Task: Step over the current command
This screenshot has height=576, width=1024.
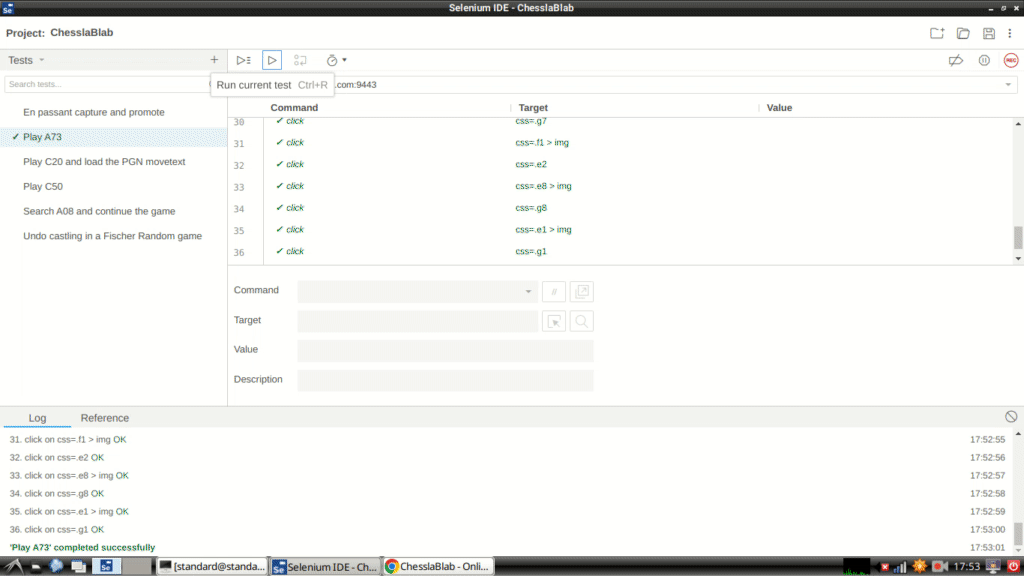Action: point(302,59)
